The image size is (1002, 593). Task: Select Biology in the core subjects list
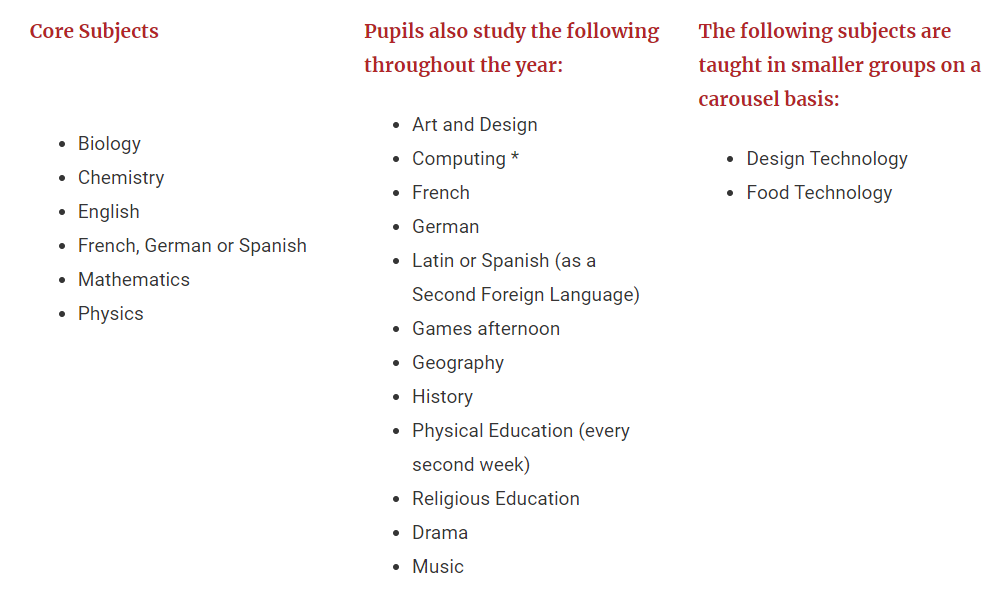109,144
